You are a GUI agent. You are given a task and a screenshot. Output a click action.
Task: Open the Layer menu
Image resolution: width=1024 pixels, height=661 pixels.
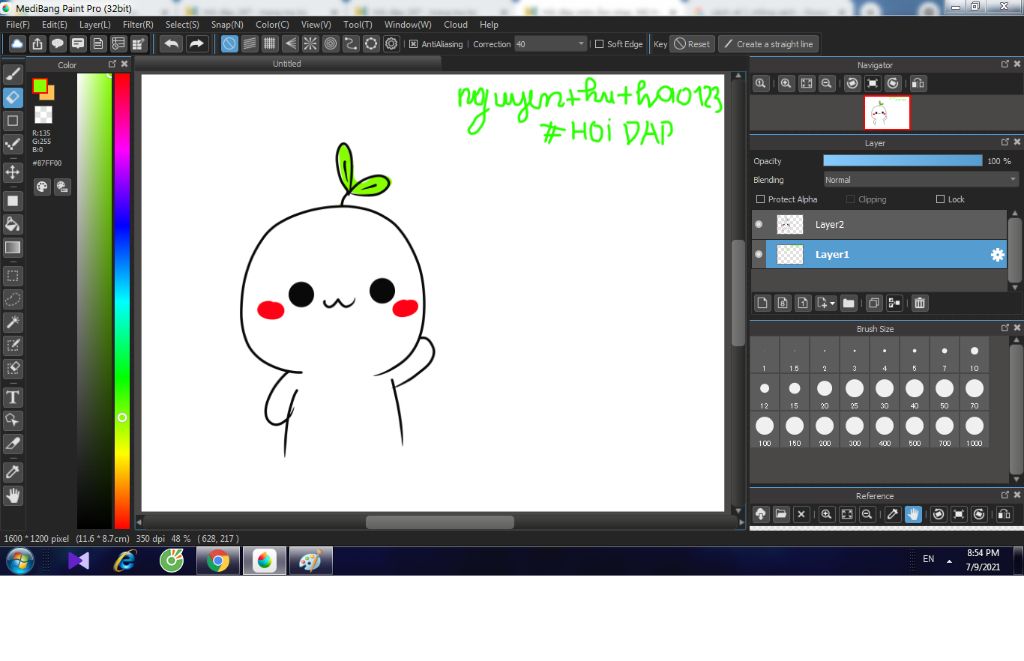pos(95,24)
